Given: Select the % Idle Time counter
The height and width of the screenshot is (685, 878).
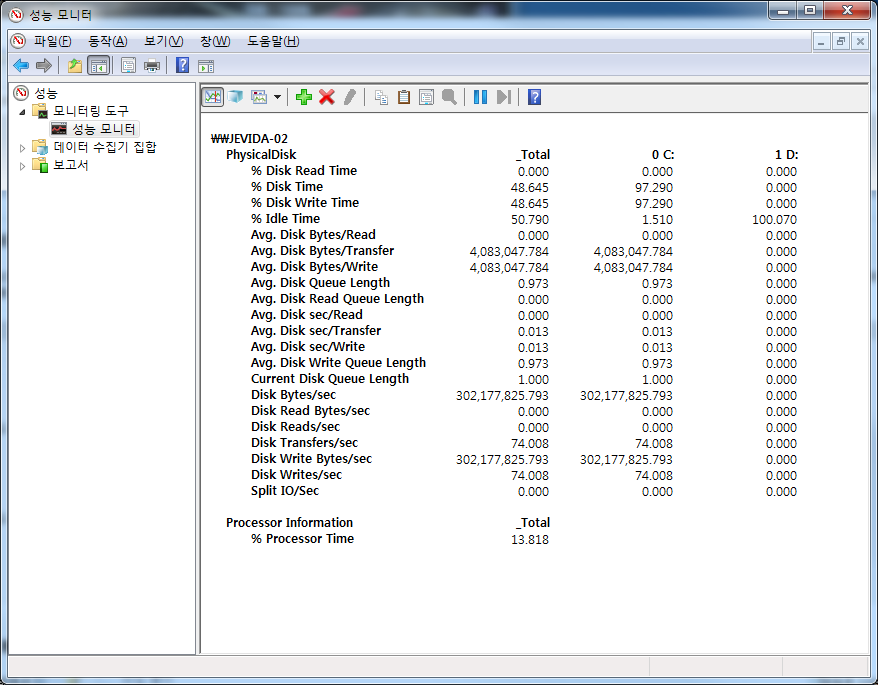Looking at the screenshot, I should tap(285, 218).
